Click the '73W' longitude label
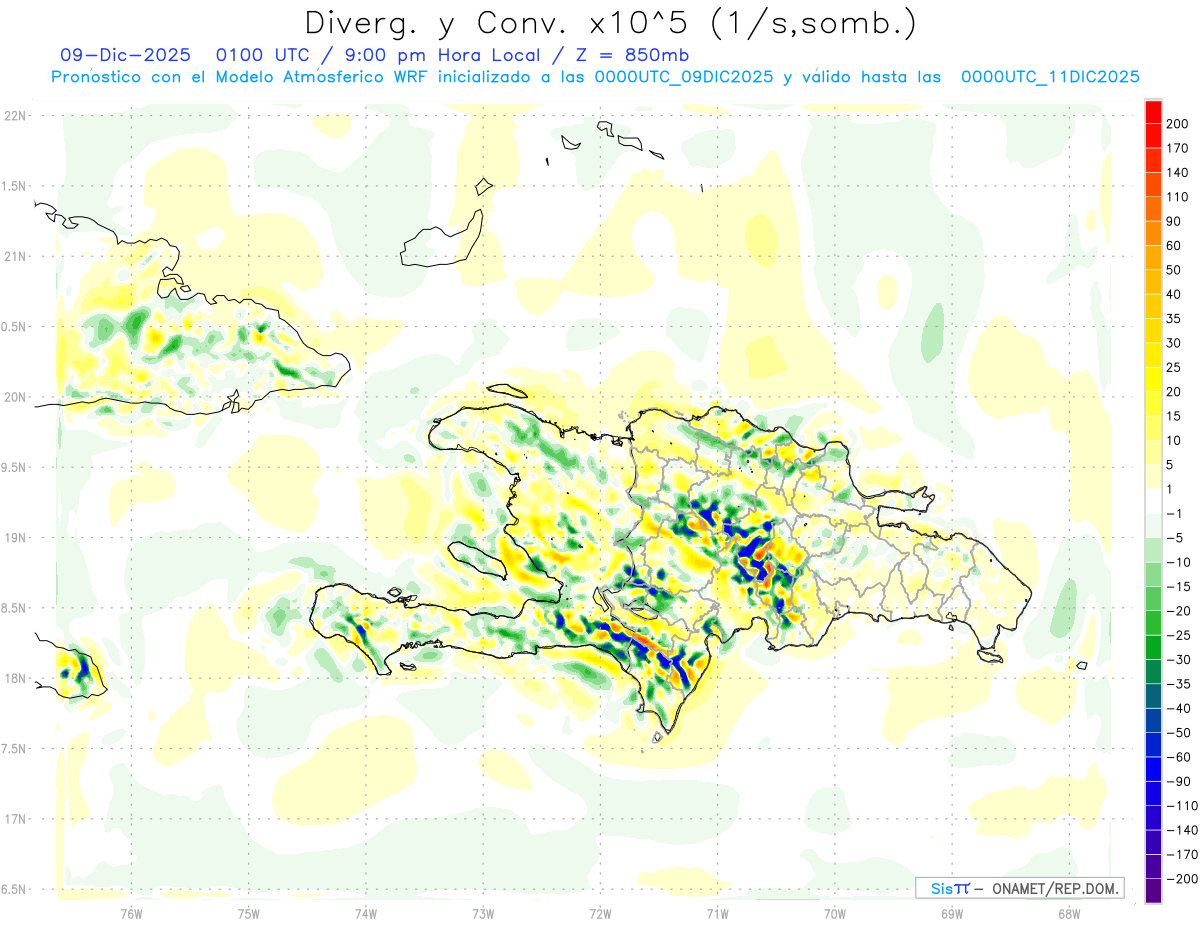 (483, 913)
